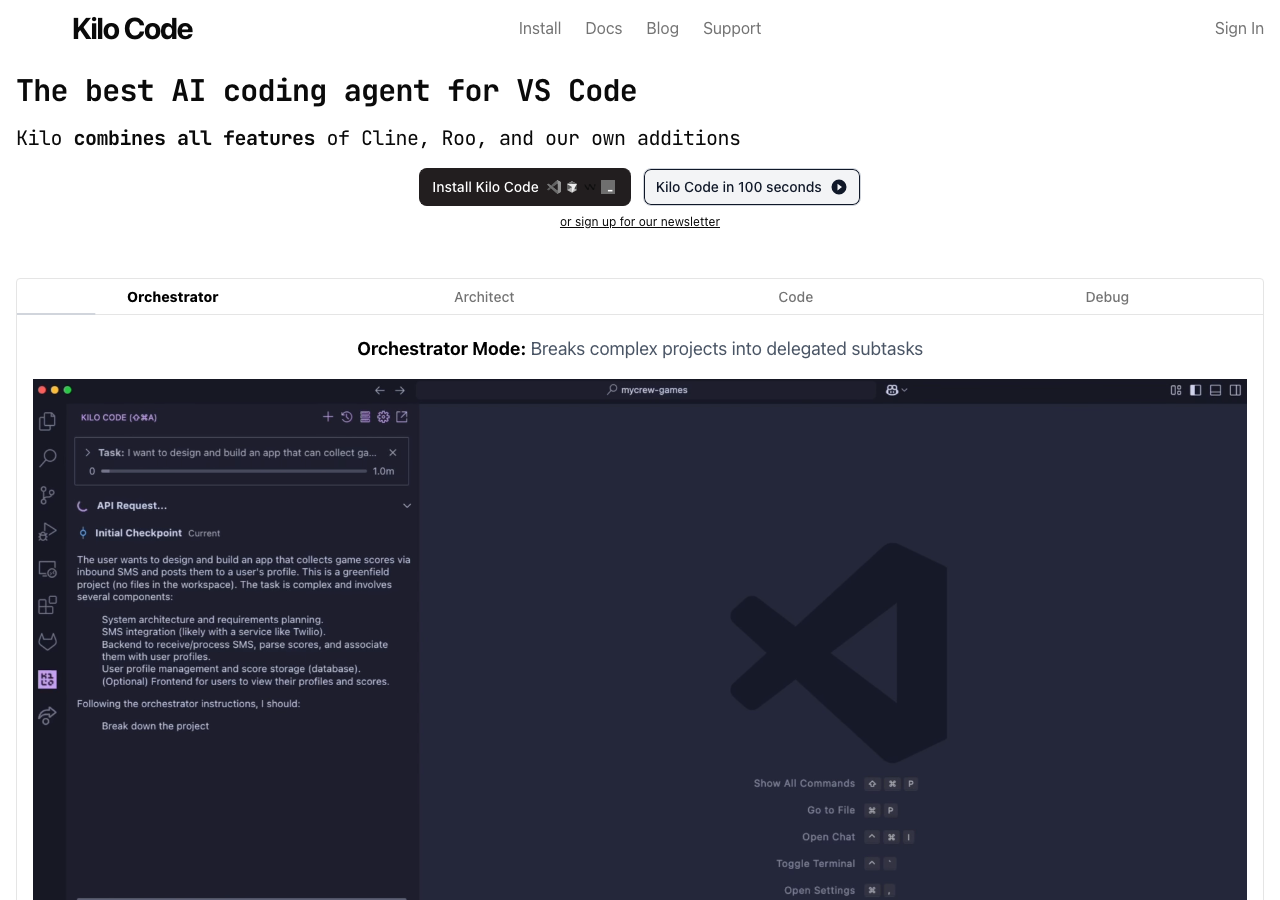Image resolution: width=1280 pixels, height=900 pixels.
Task: Click the 'Orchestrator Mode:' heading text
Action: (x=441, y=349)
